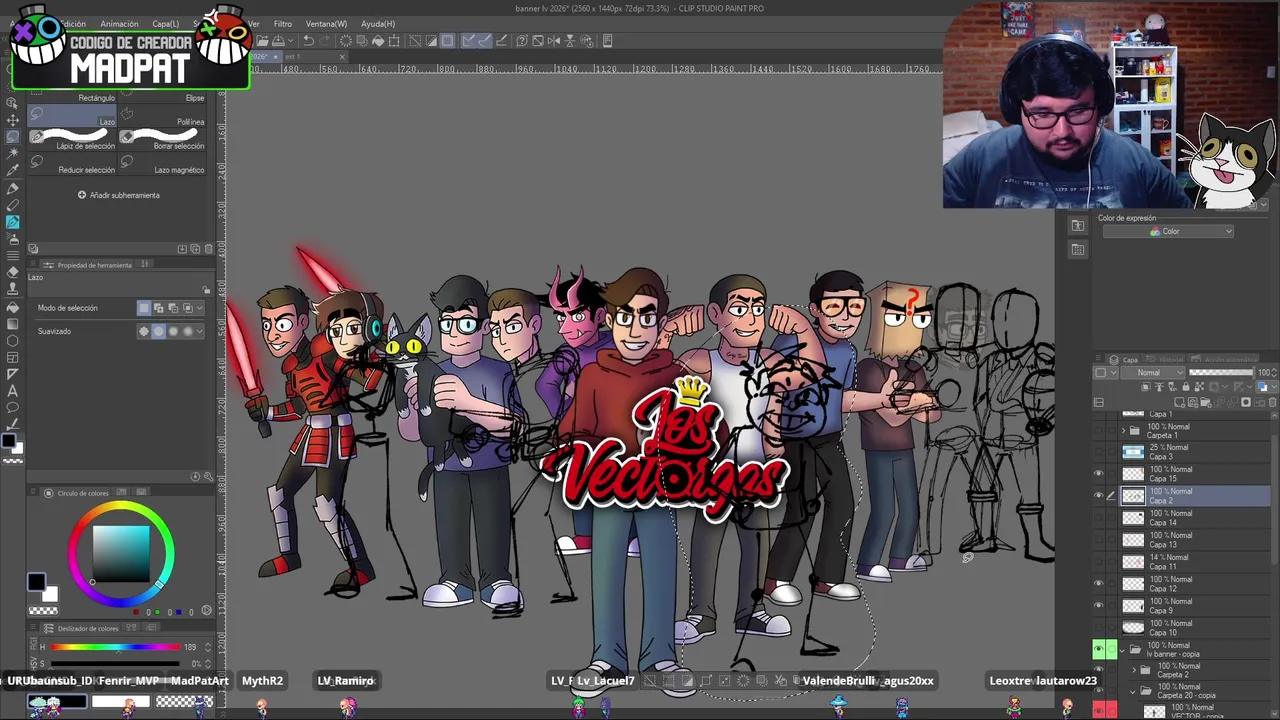The image size is (1280, 720).
Task: Choose the Elipse selection sub tool
Action: (x=164, y=92)
